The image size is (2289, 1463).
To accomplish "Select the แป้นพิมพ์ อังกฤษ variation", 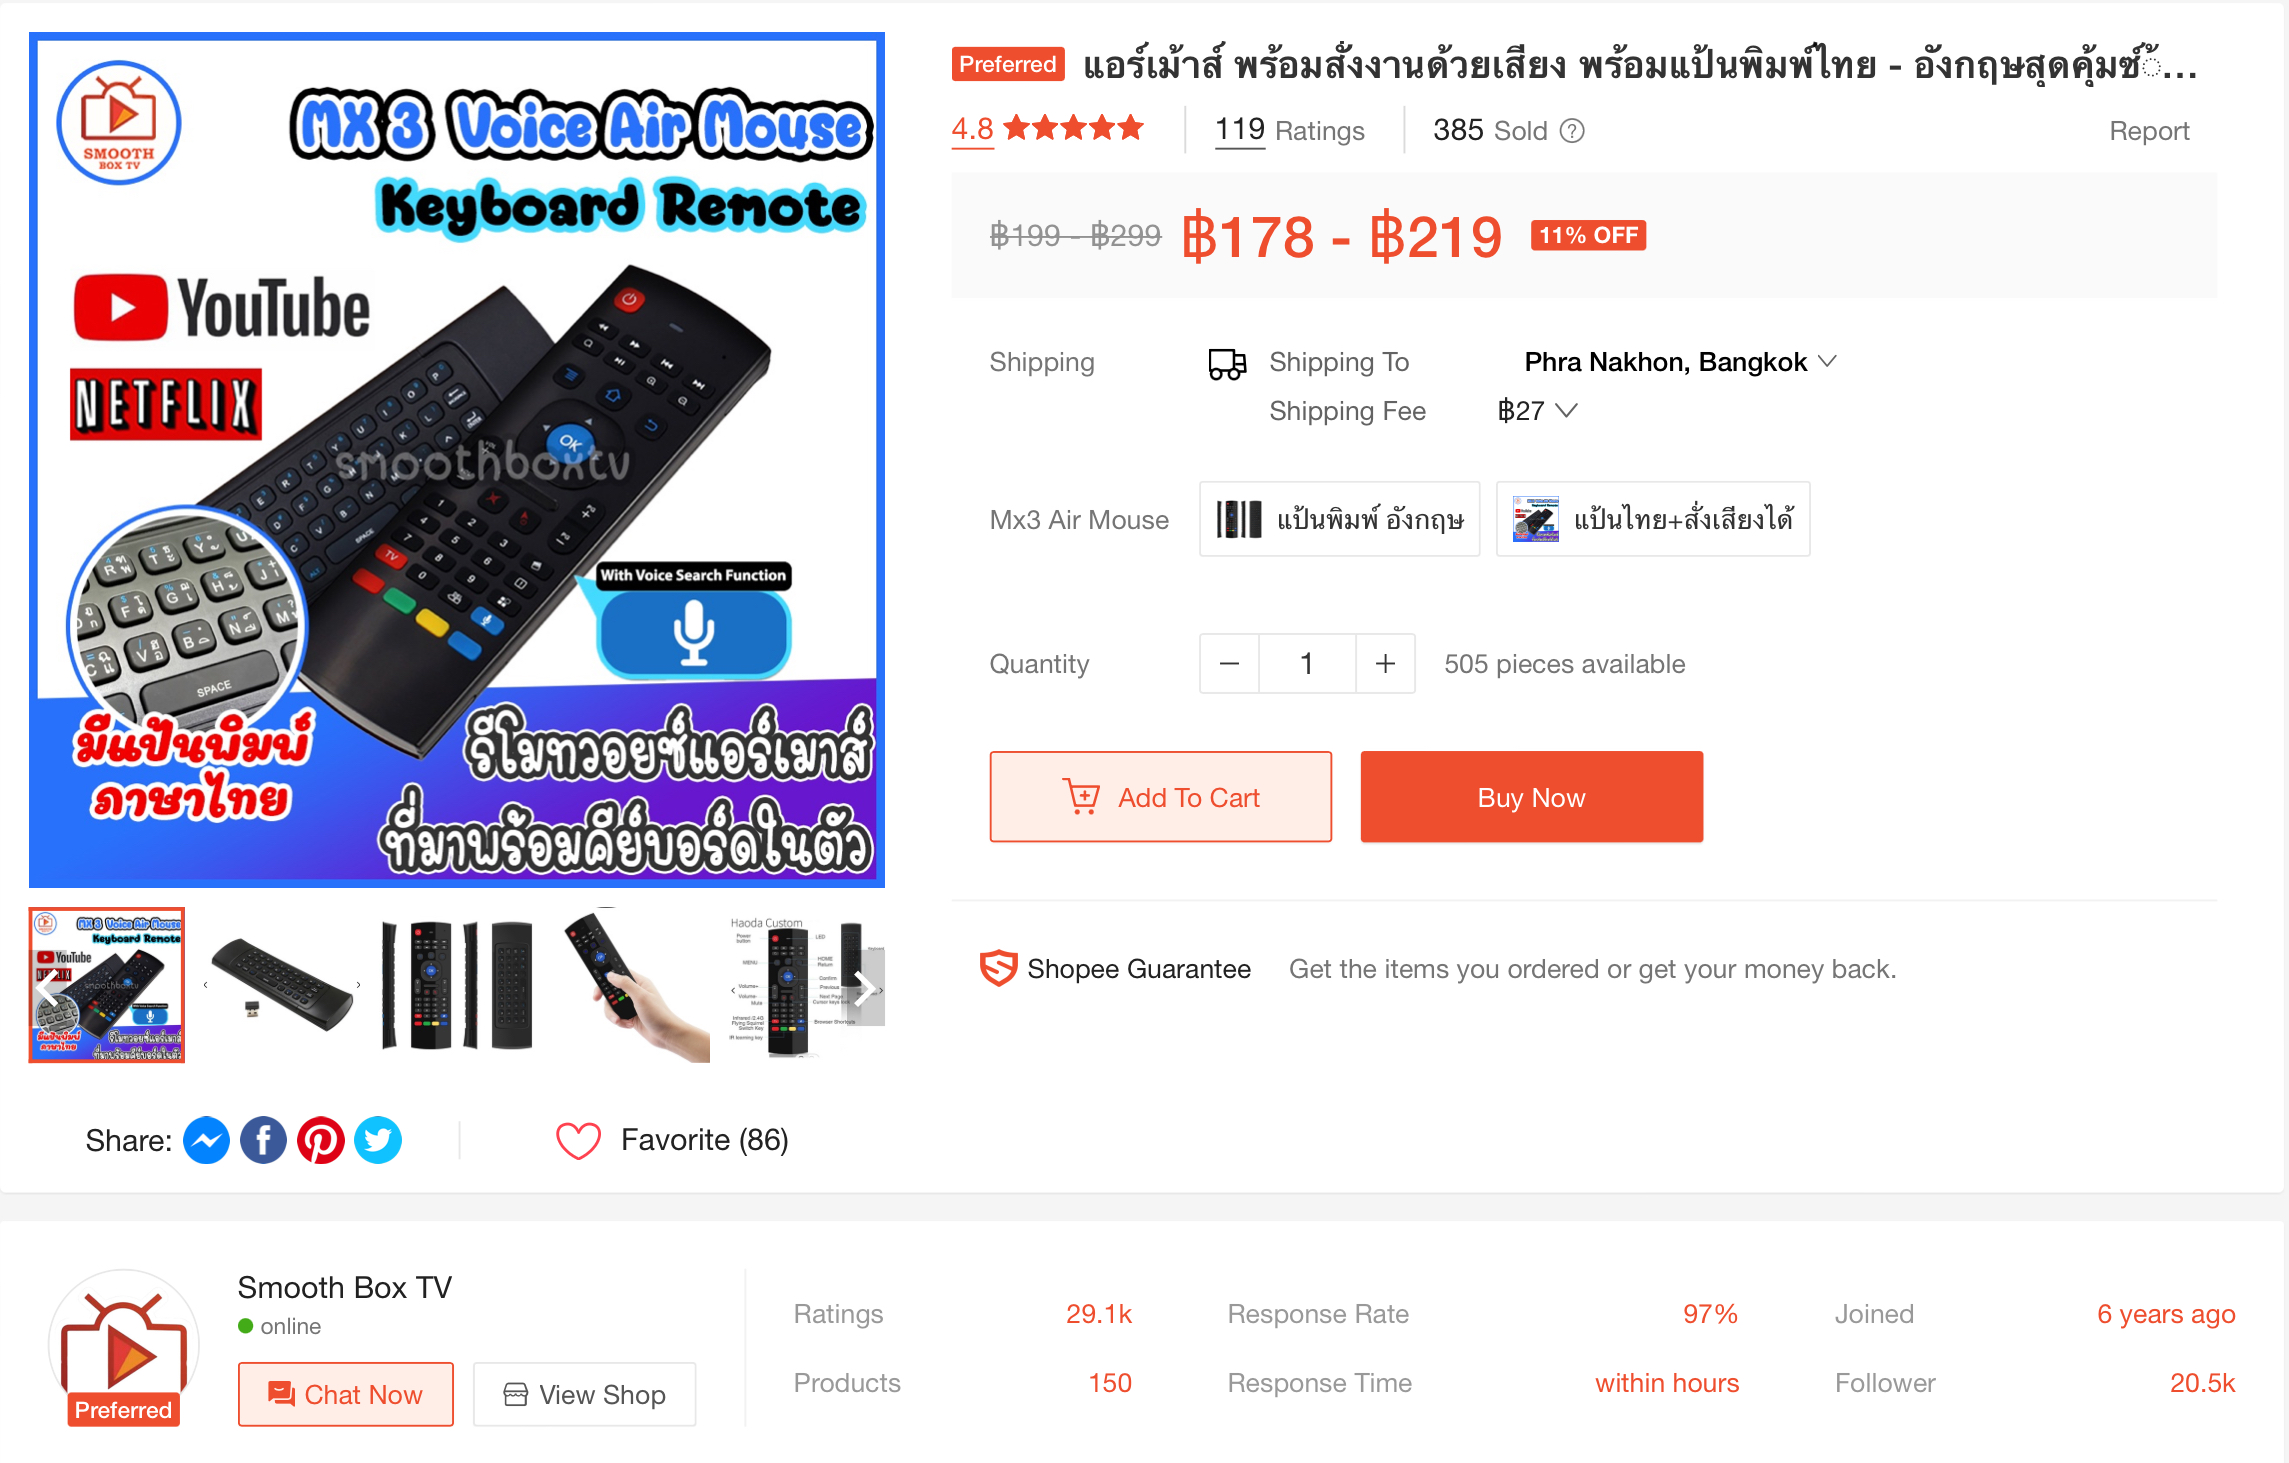I will click(x=1339, y=519).
